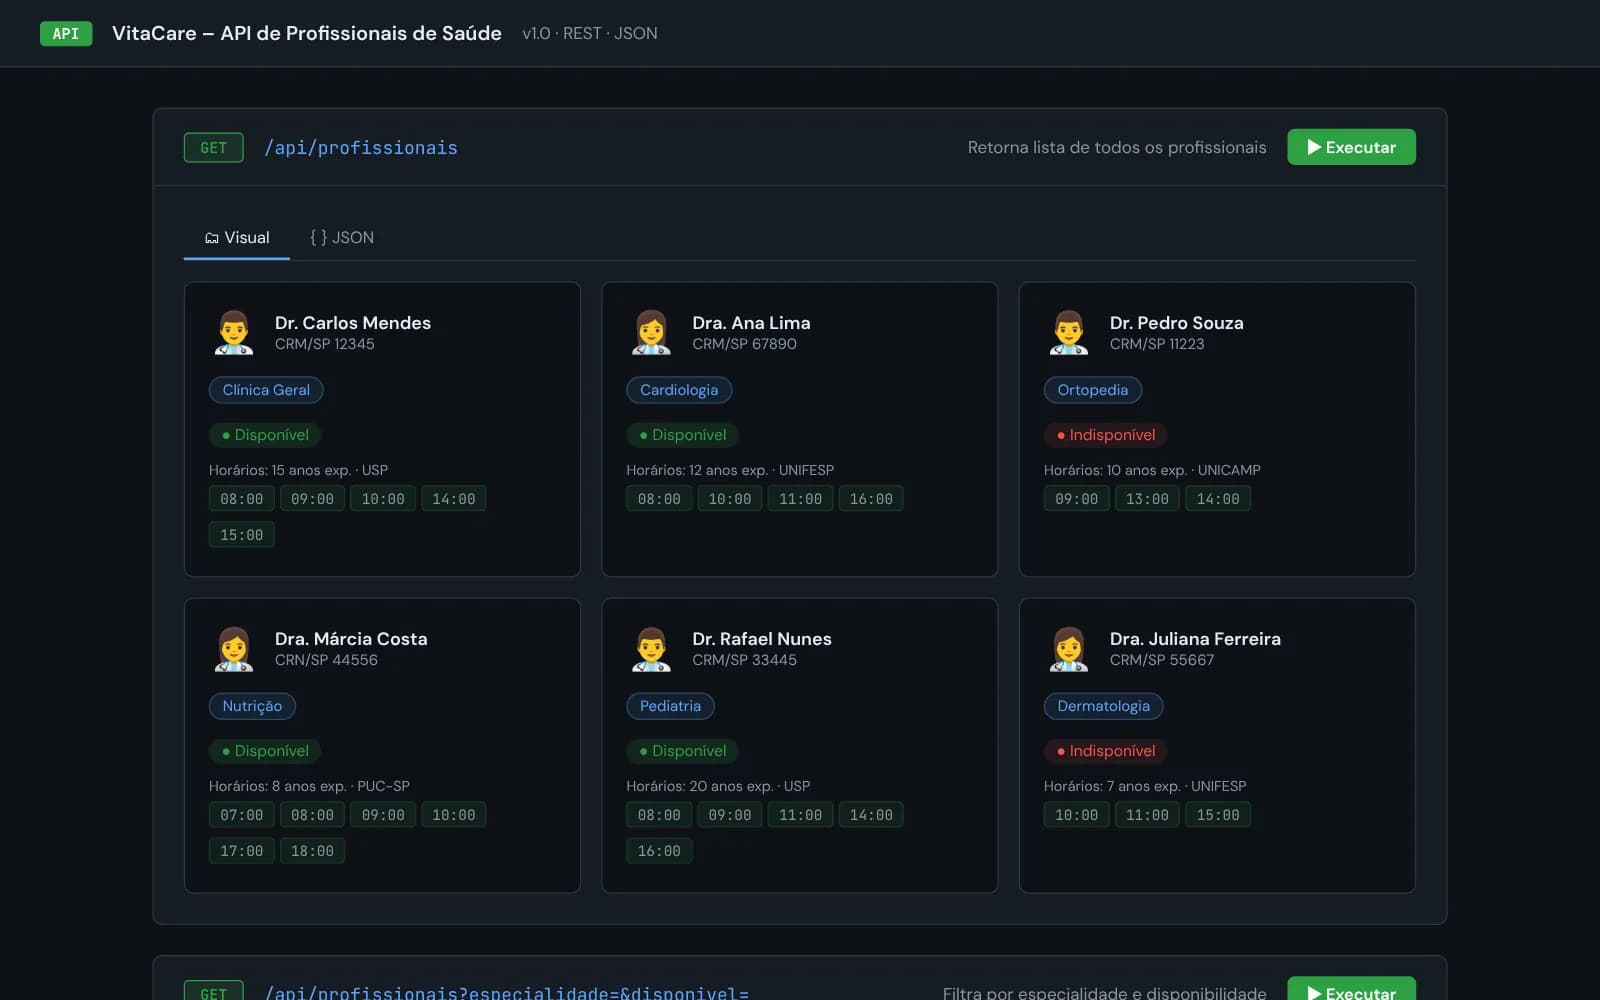1600x1000 pixels.
Task: Switch to the JSON tab
Action: [x=342, y=237]
